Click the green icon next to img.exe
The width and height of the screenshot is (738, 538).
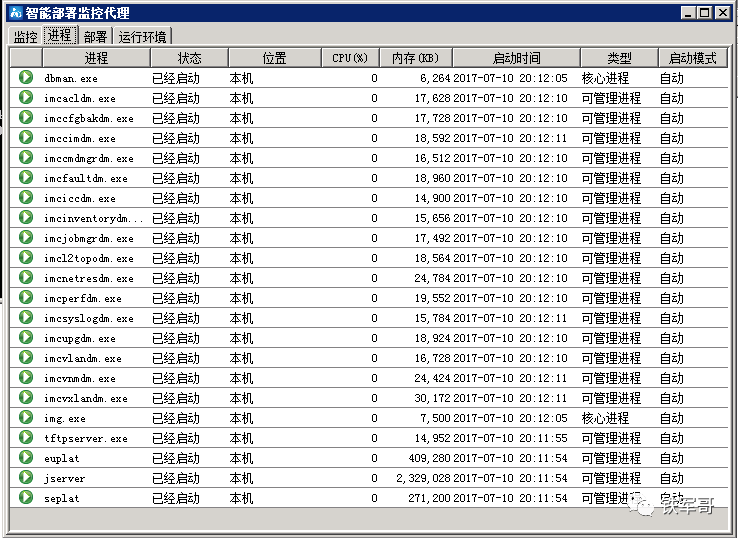tap(26, 418)
